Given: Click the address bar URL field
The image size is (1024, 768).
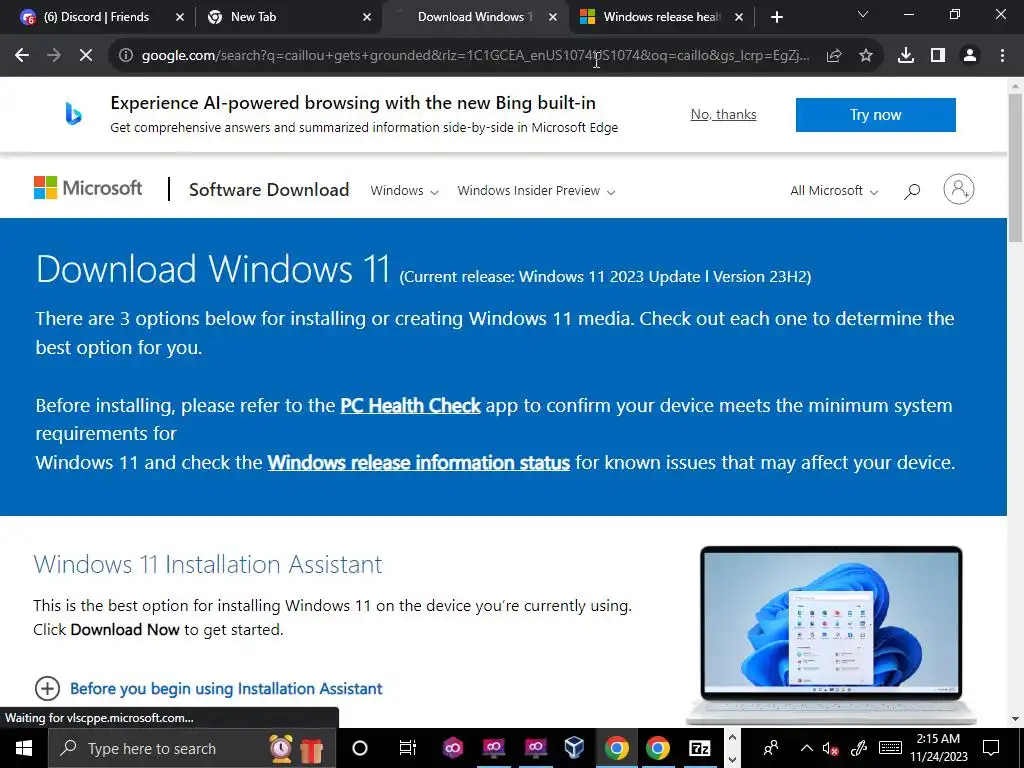Looking at the screenshot, I should tap(475, 56).
